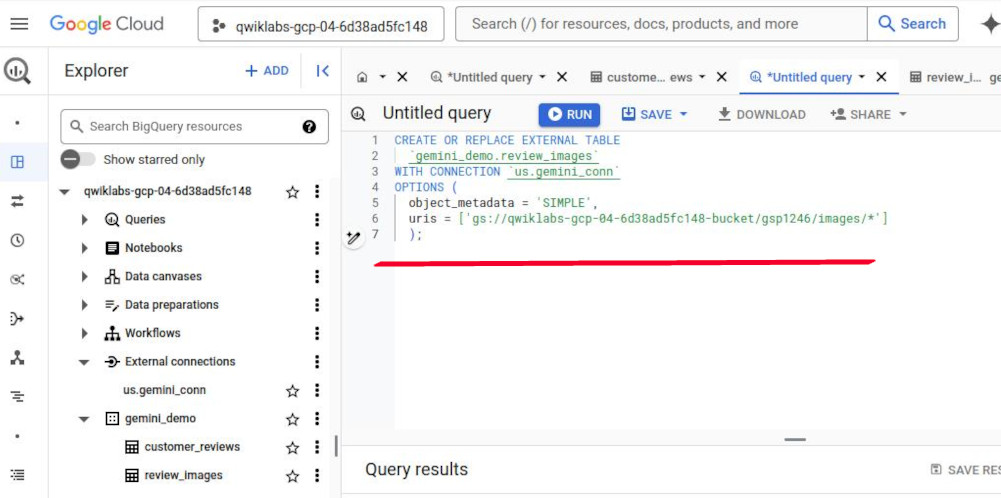Toggle Show starred only switch
Viewport: 1001px width, 498px height.
78,160
